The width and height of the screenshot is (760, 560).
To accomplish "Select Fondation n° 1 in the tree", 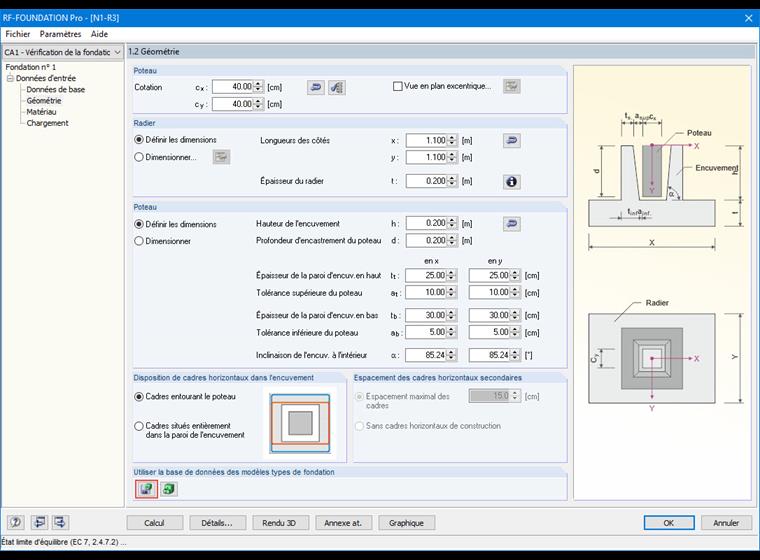I will (x=31, y=67).
